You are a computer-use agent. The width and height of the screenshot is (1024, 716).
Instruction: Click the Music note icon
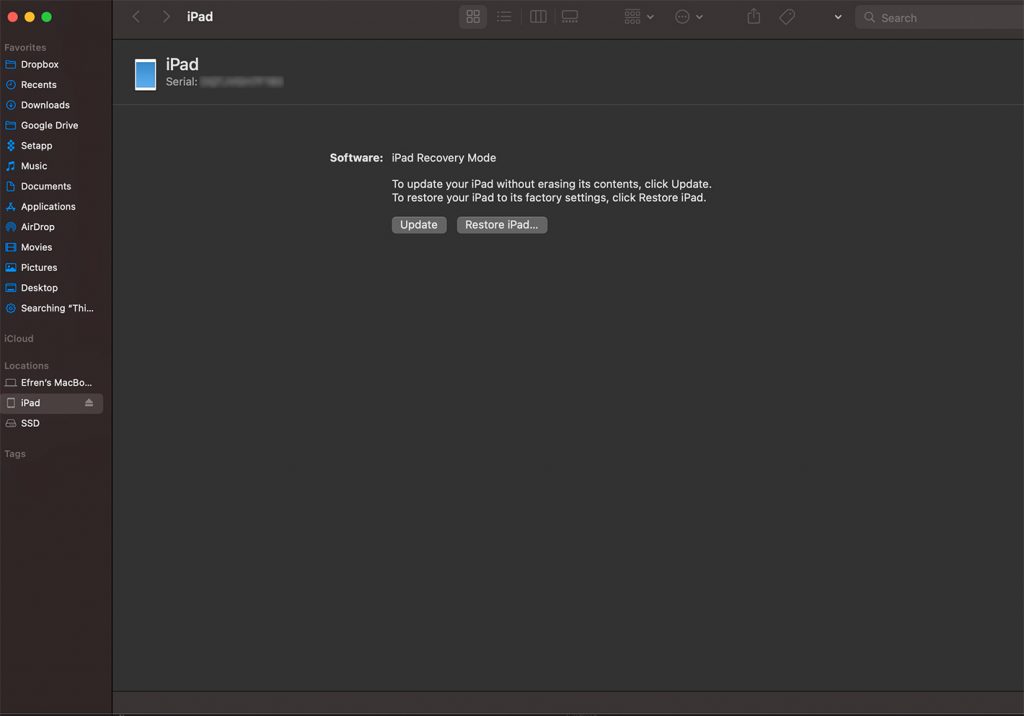pos(10,166)
